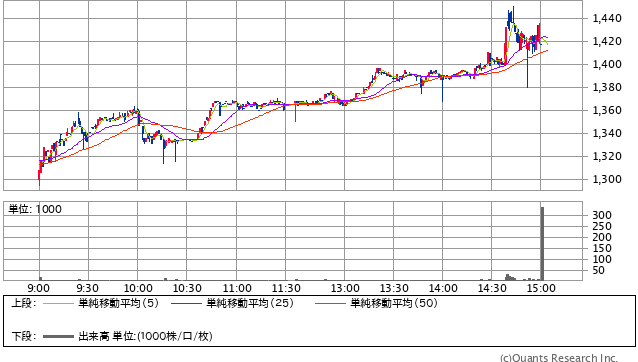This screenshot has height=362, width=638.
Task: Click the 1,320 price axis label
Action: pos(607,156)
